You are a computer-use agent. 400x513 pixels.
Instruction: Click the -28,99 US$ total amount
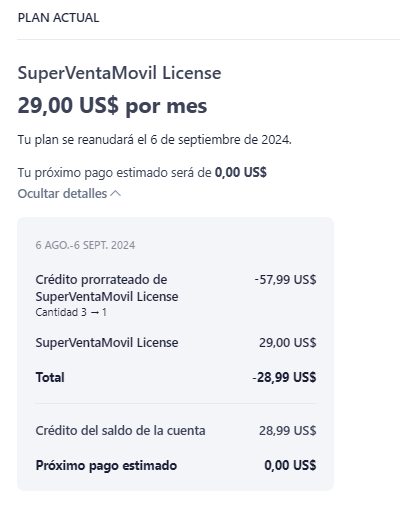(284, 378)
